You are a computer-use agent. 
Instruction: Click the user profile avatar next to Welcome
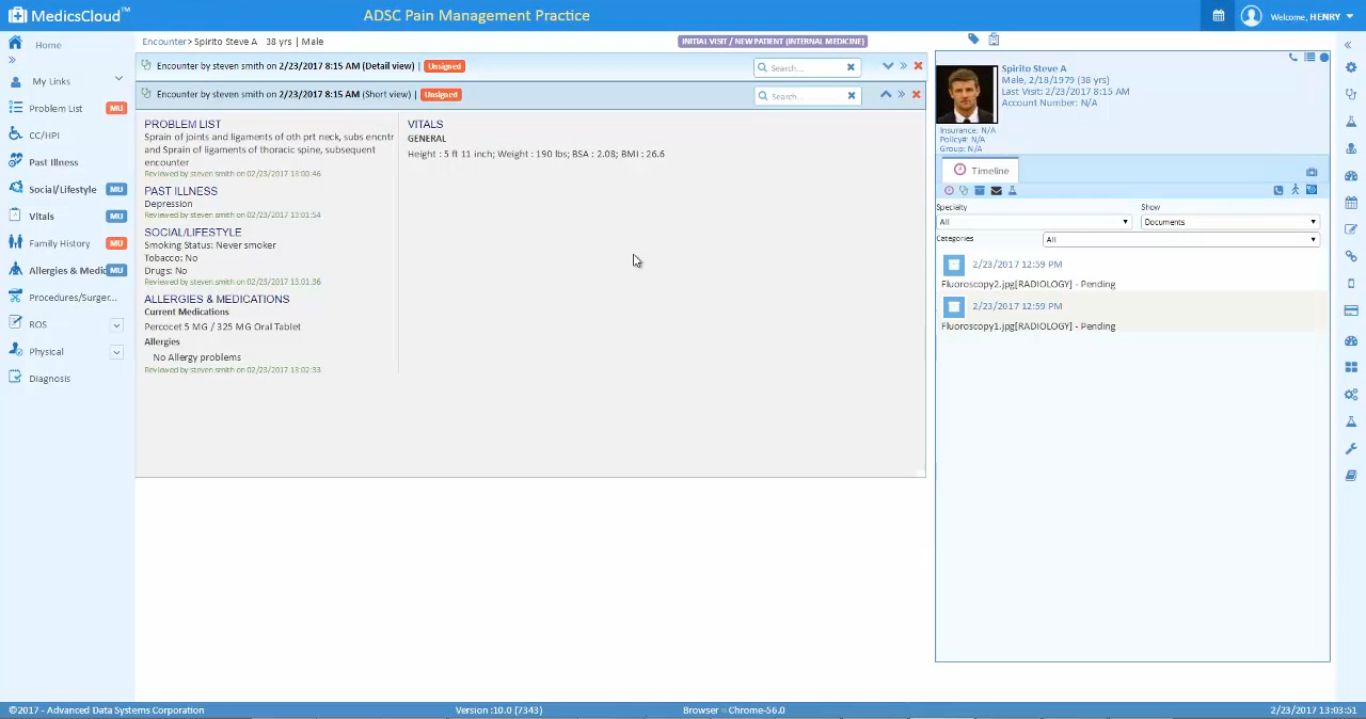(x=1251, y=16)
